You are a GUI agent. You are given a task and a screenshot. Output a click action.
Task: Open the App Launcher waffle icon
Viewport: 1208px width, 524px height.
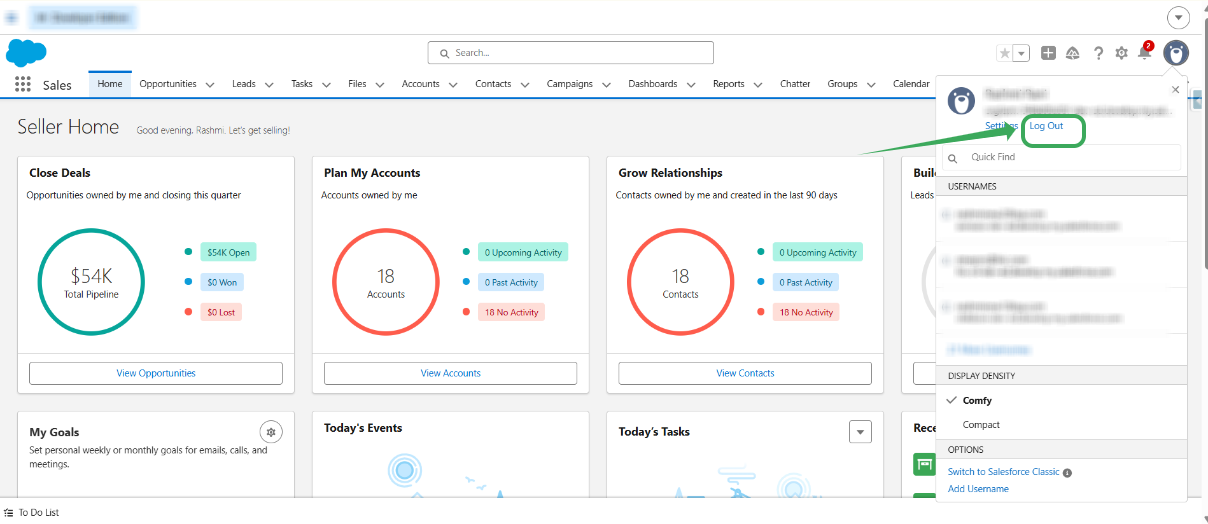pyautogui.click(x=23, y=85)
